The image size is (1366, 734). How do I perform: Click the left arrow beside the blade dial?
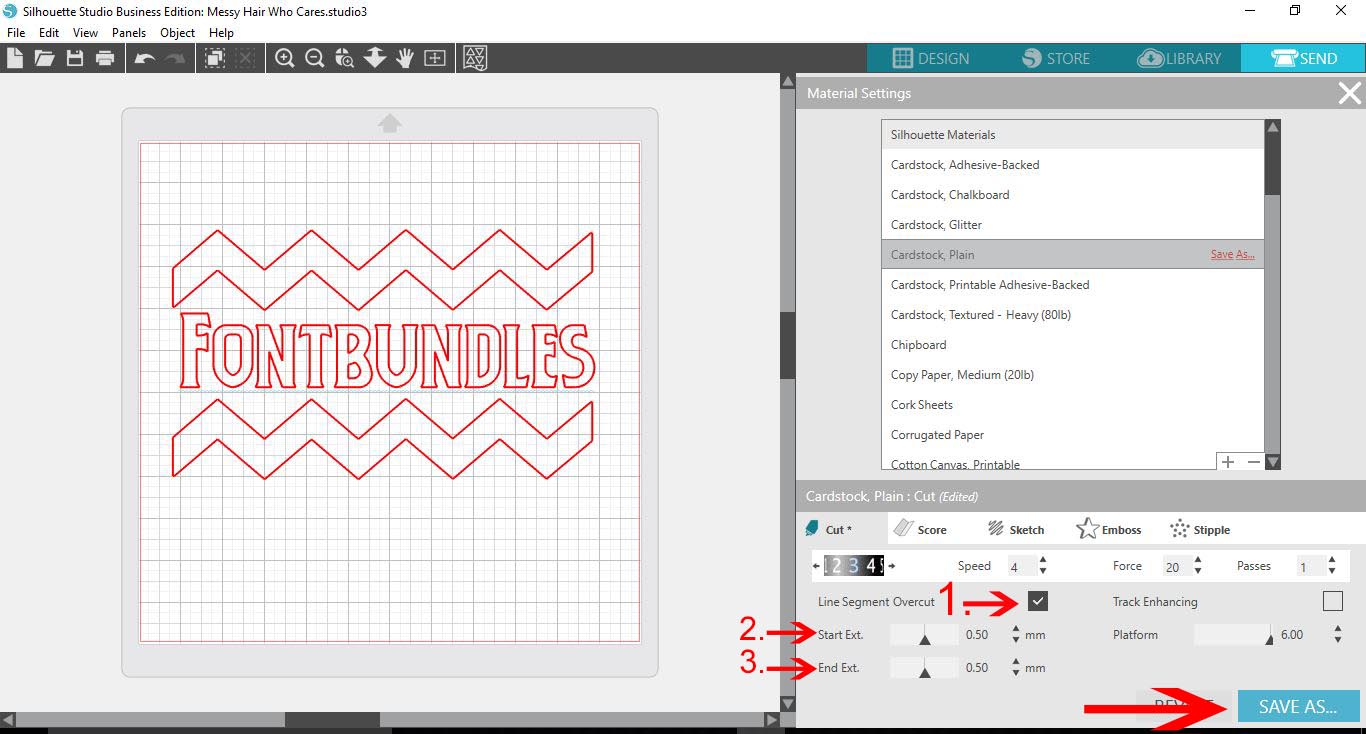817,566
